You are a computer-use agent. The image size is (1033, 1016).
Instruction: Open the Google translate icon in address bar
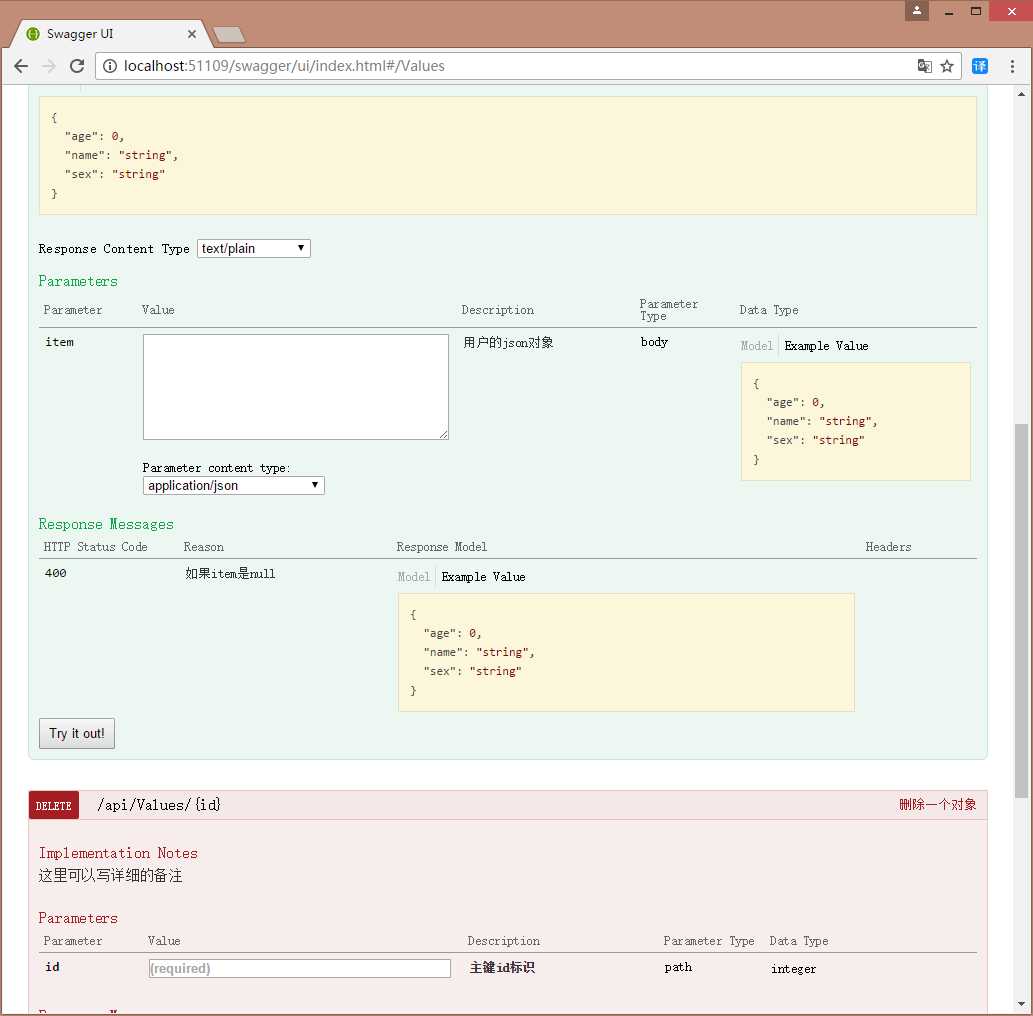[925, 66]
